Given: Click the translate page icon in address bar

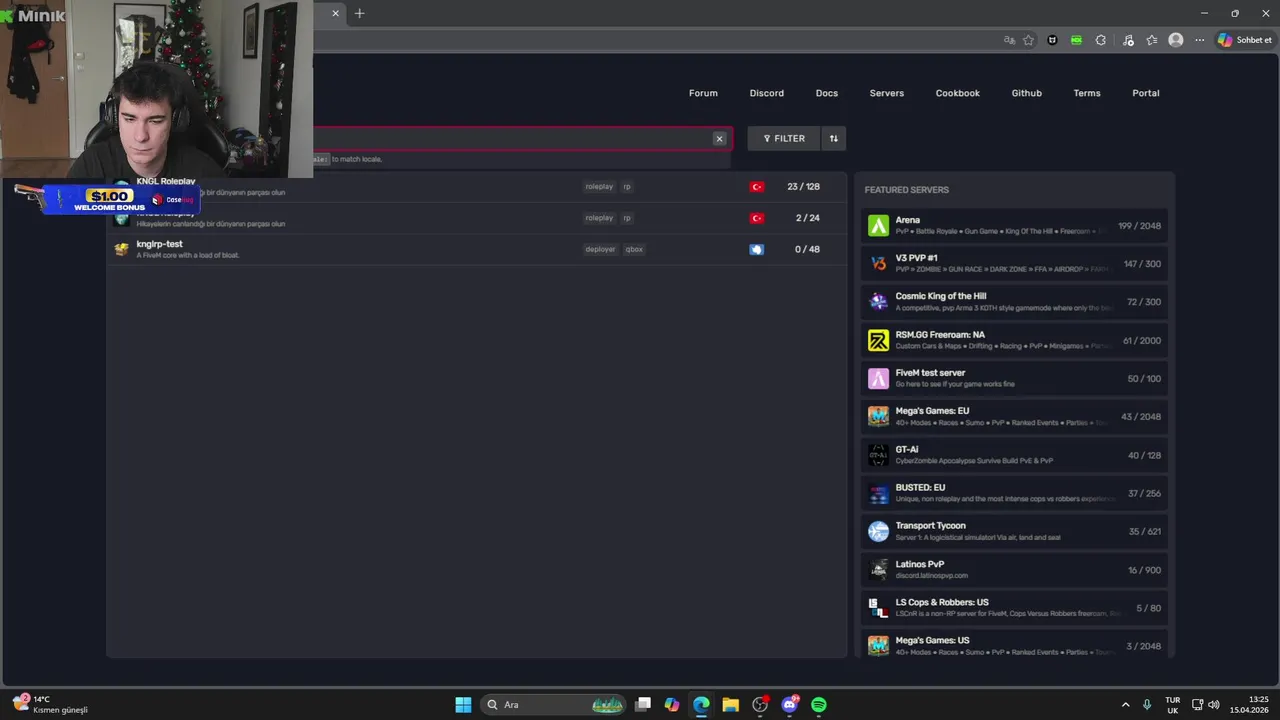Looking at the screenshot, I should tap(1009, 40).
